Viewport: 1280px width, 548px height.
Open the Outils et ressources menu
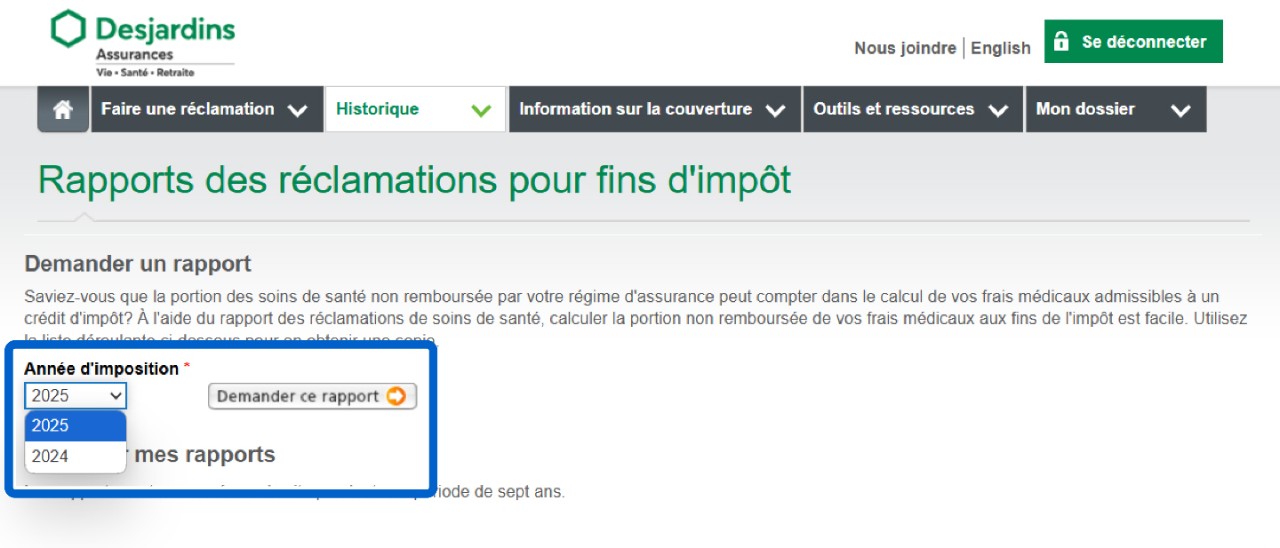(x=893, y=109)
